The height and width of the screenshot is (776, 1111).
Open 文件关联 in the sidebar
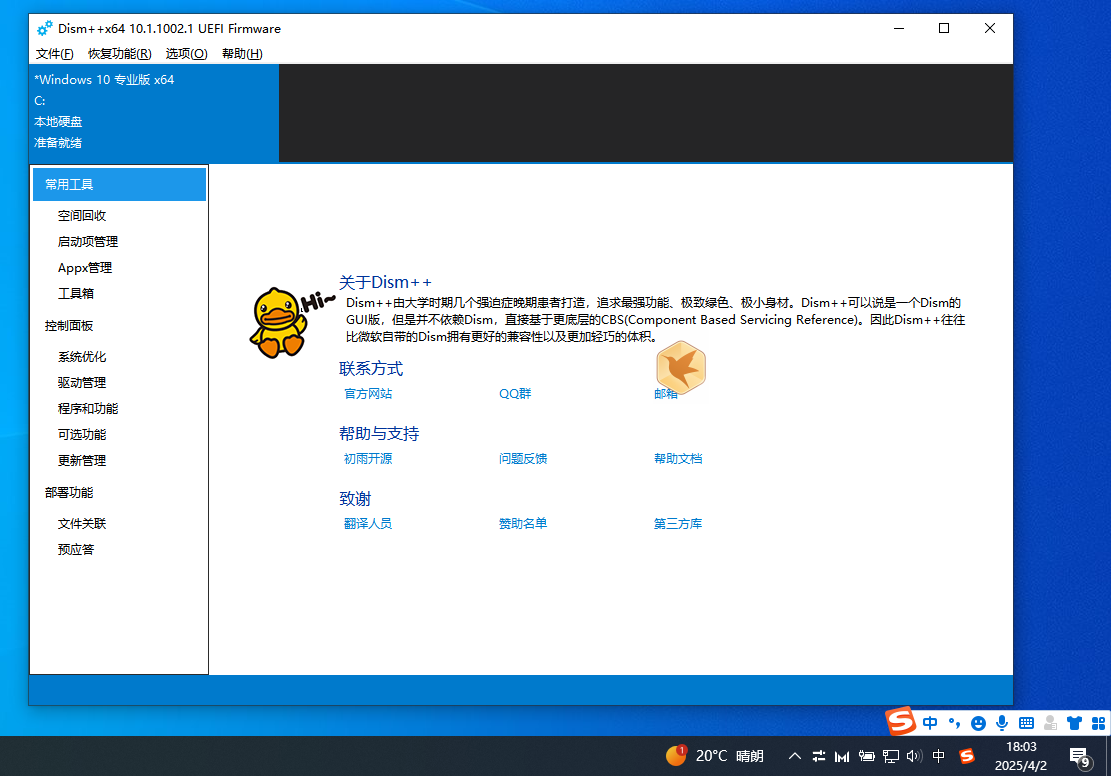(82, 524)
